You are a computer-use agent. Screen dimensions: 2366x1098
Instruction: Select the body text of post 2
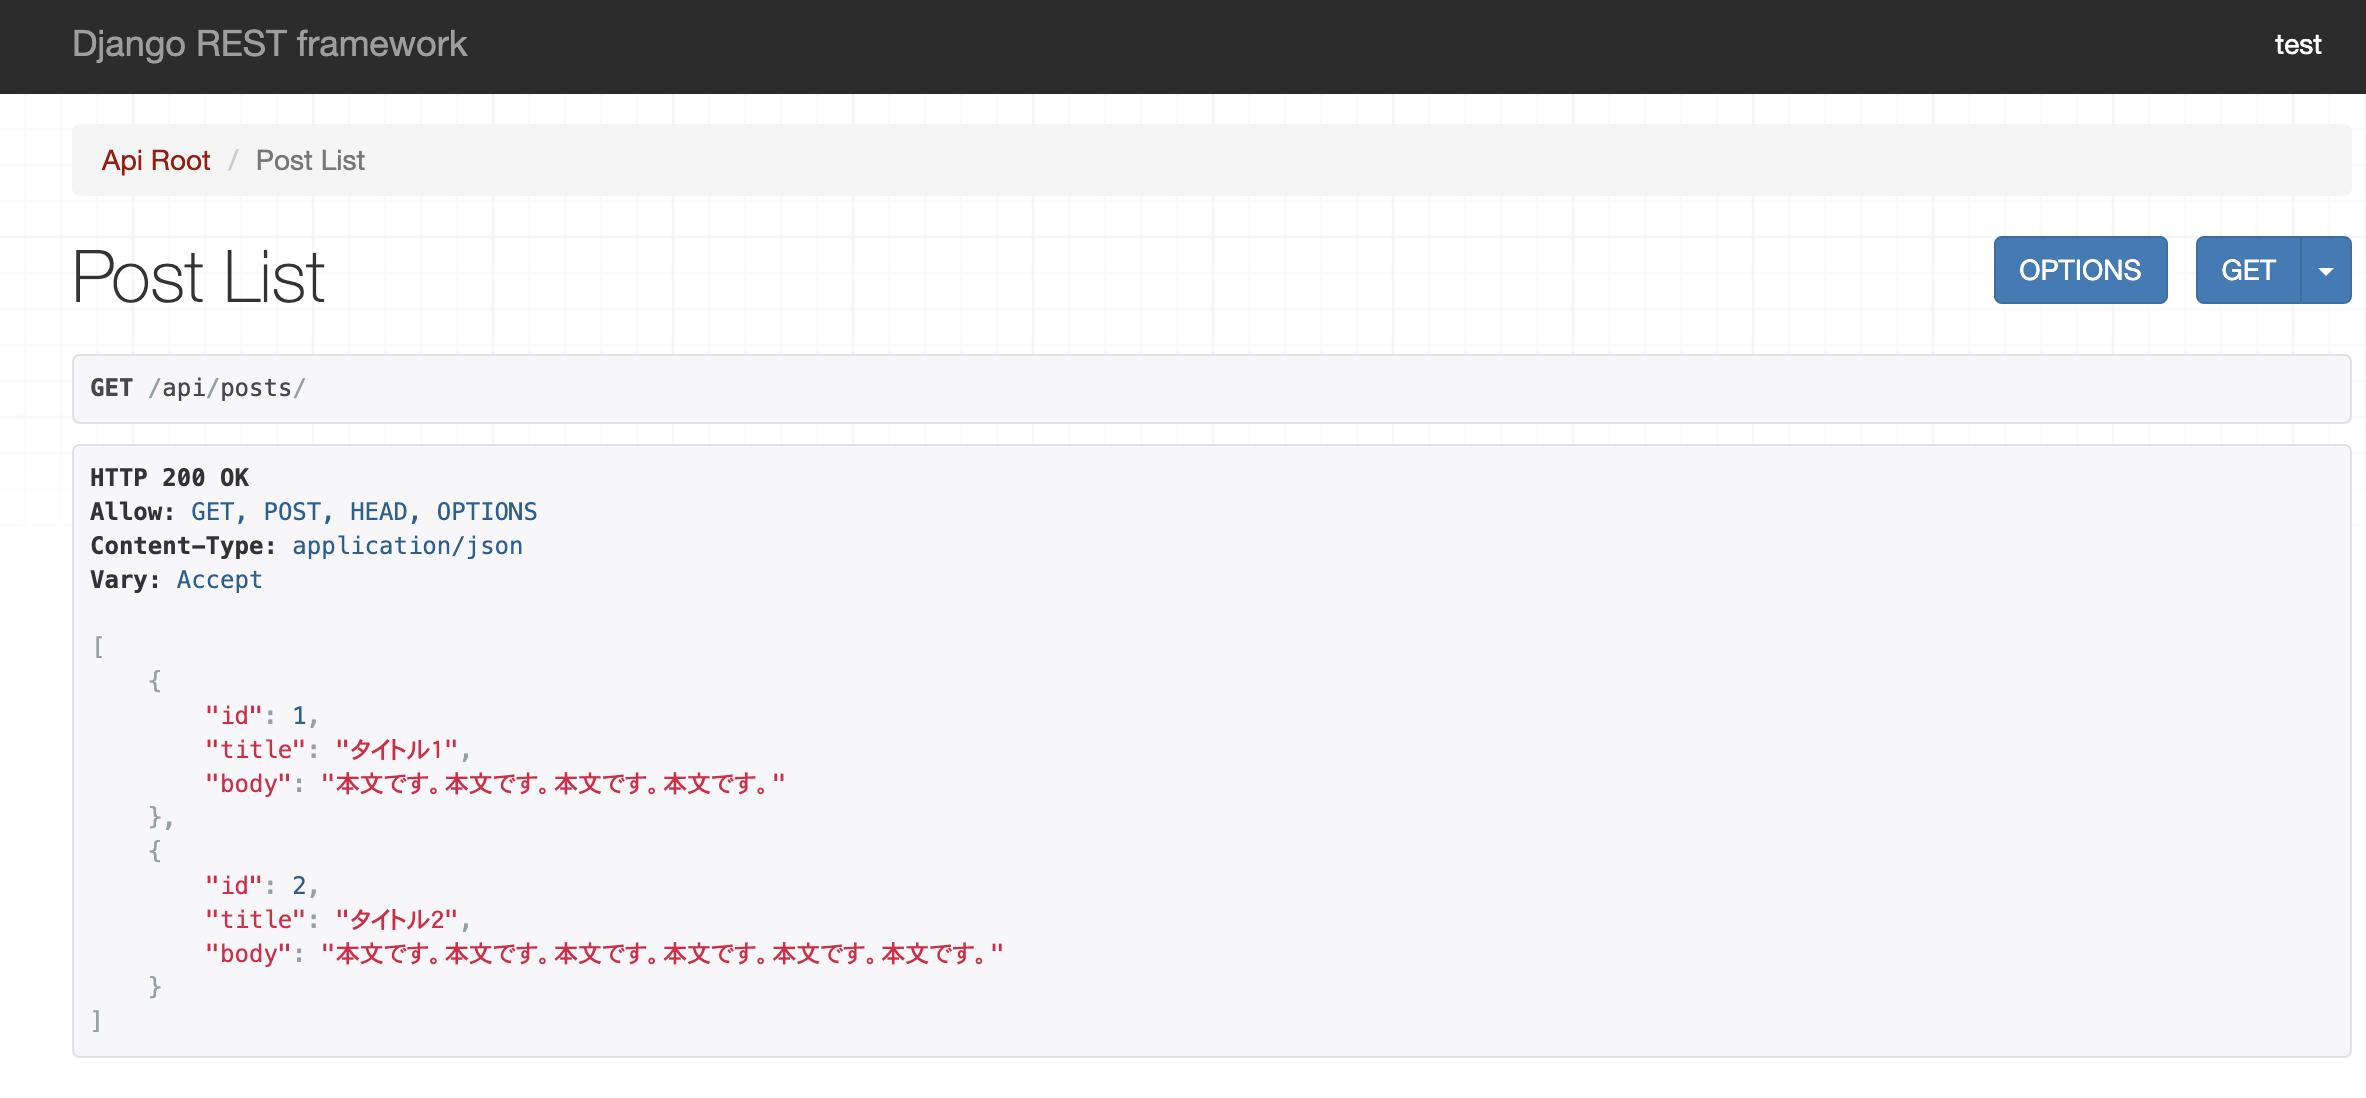(660, 952)
